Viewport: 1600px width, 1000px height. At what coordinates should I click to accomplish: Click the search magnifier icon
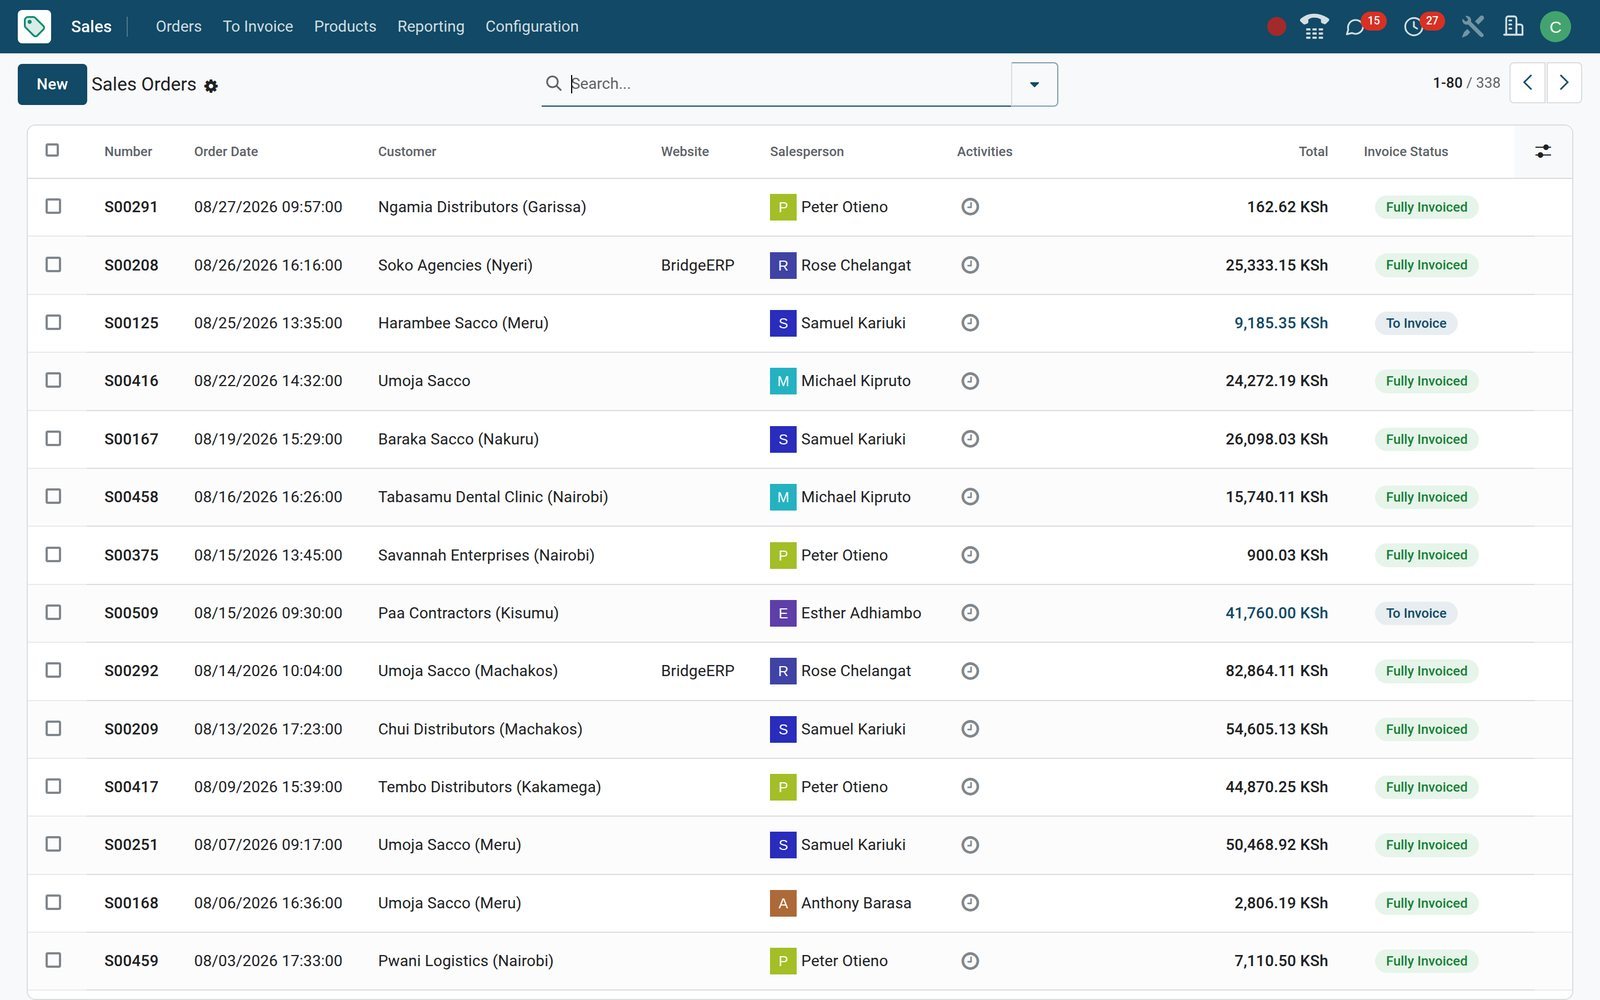tap(553, 83)
